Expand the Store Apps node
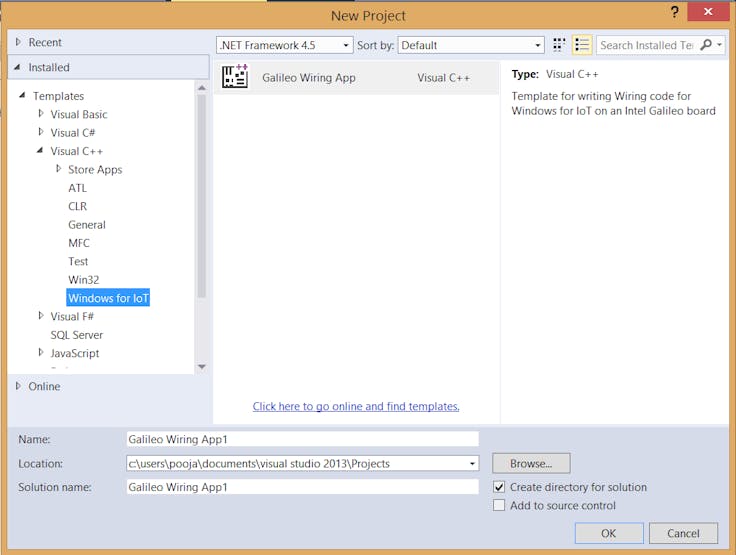Screen dimensions: 736x555 coord(58,169)
